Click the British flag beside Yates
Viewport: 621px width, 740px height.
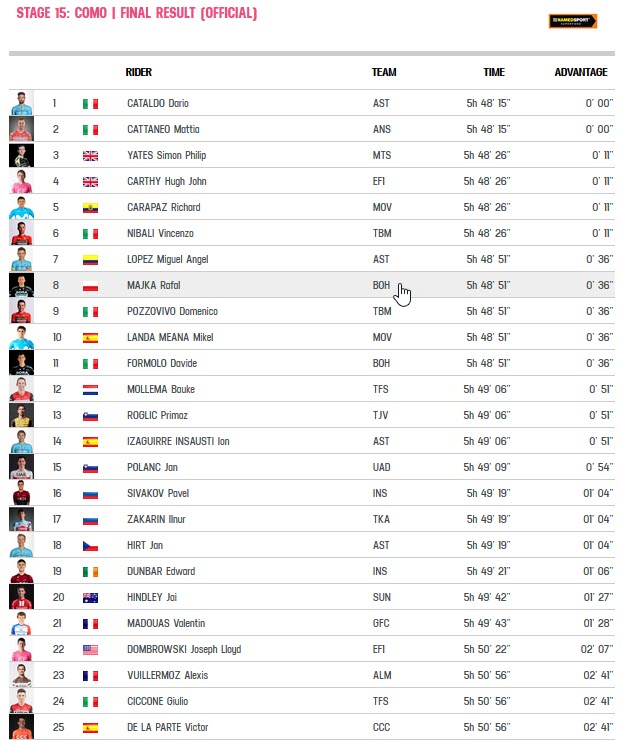[90, 156]
